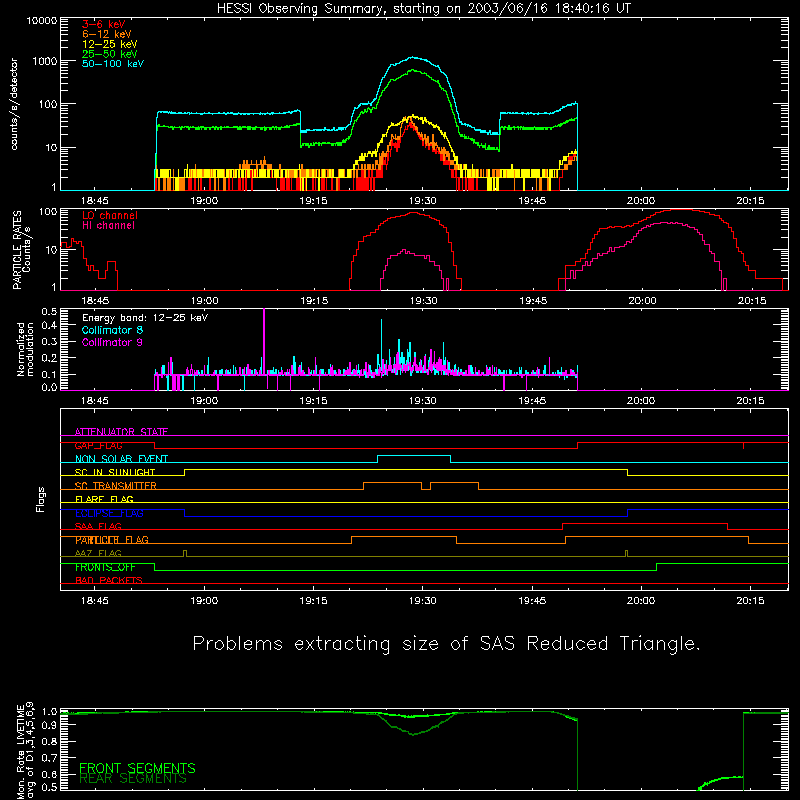
Task: Select the REAR SEGMENTS legend label
Action: tap(133, 779)
